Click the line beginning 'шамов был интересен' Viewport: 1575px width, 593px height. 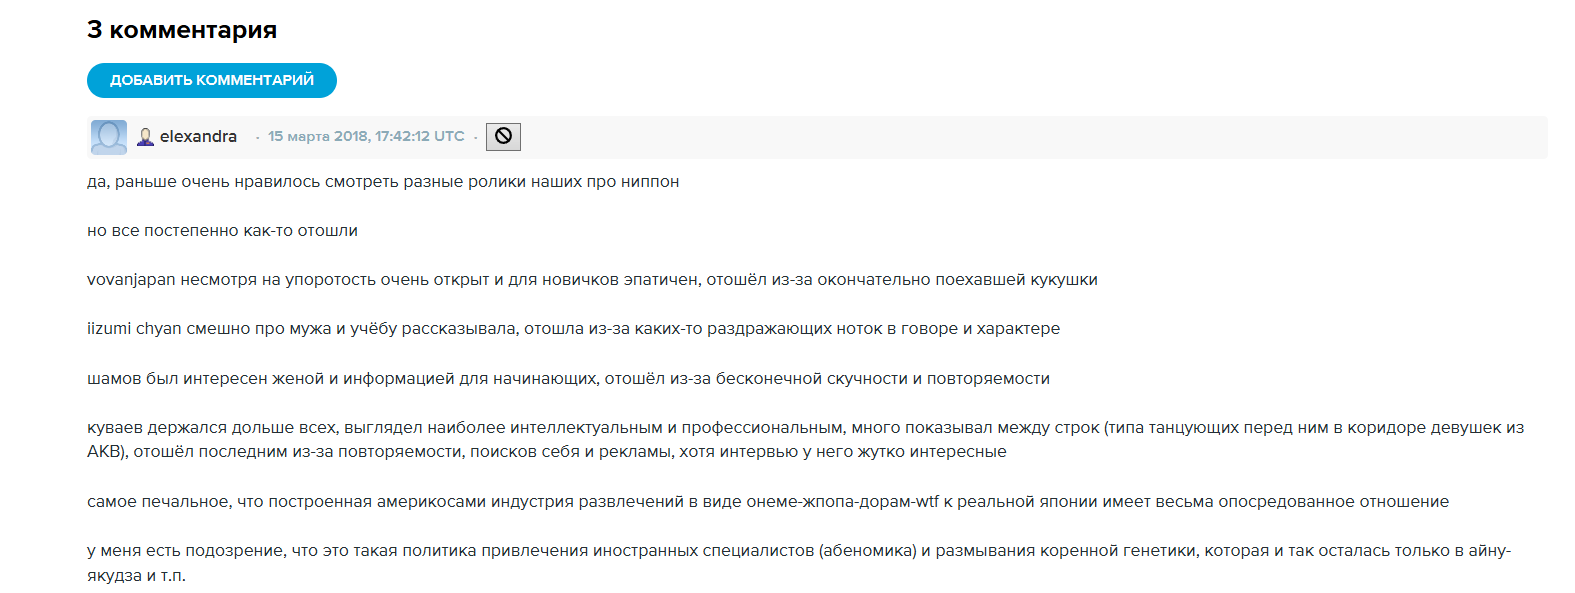568,379
